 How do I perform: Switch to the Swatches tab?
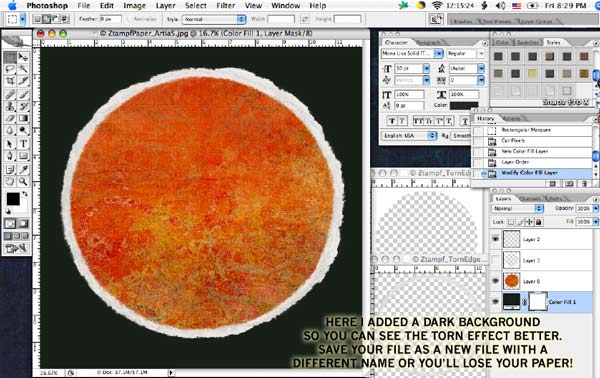coord(528,42)
